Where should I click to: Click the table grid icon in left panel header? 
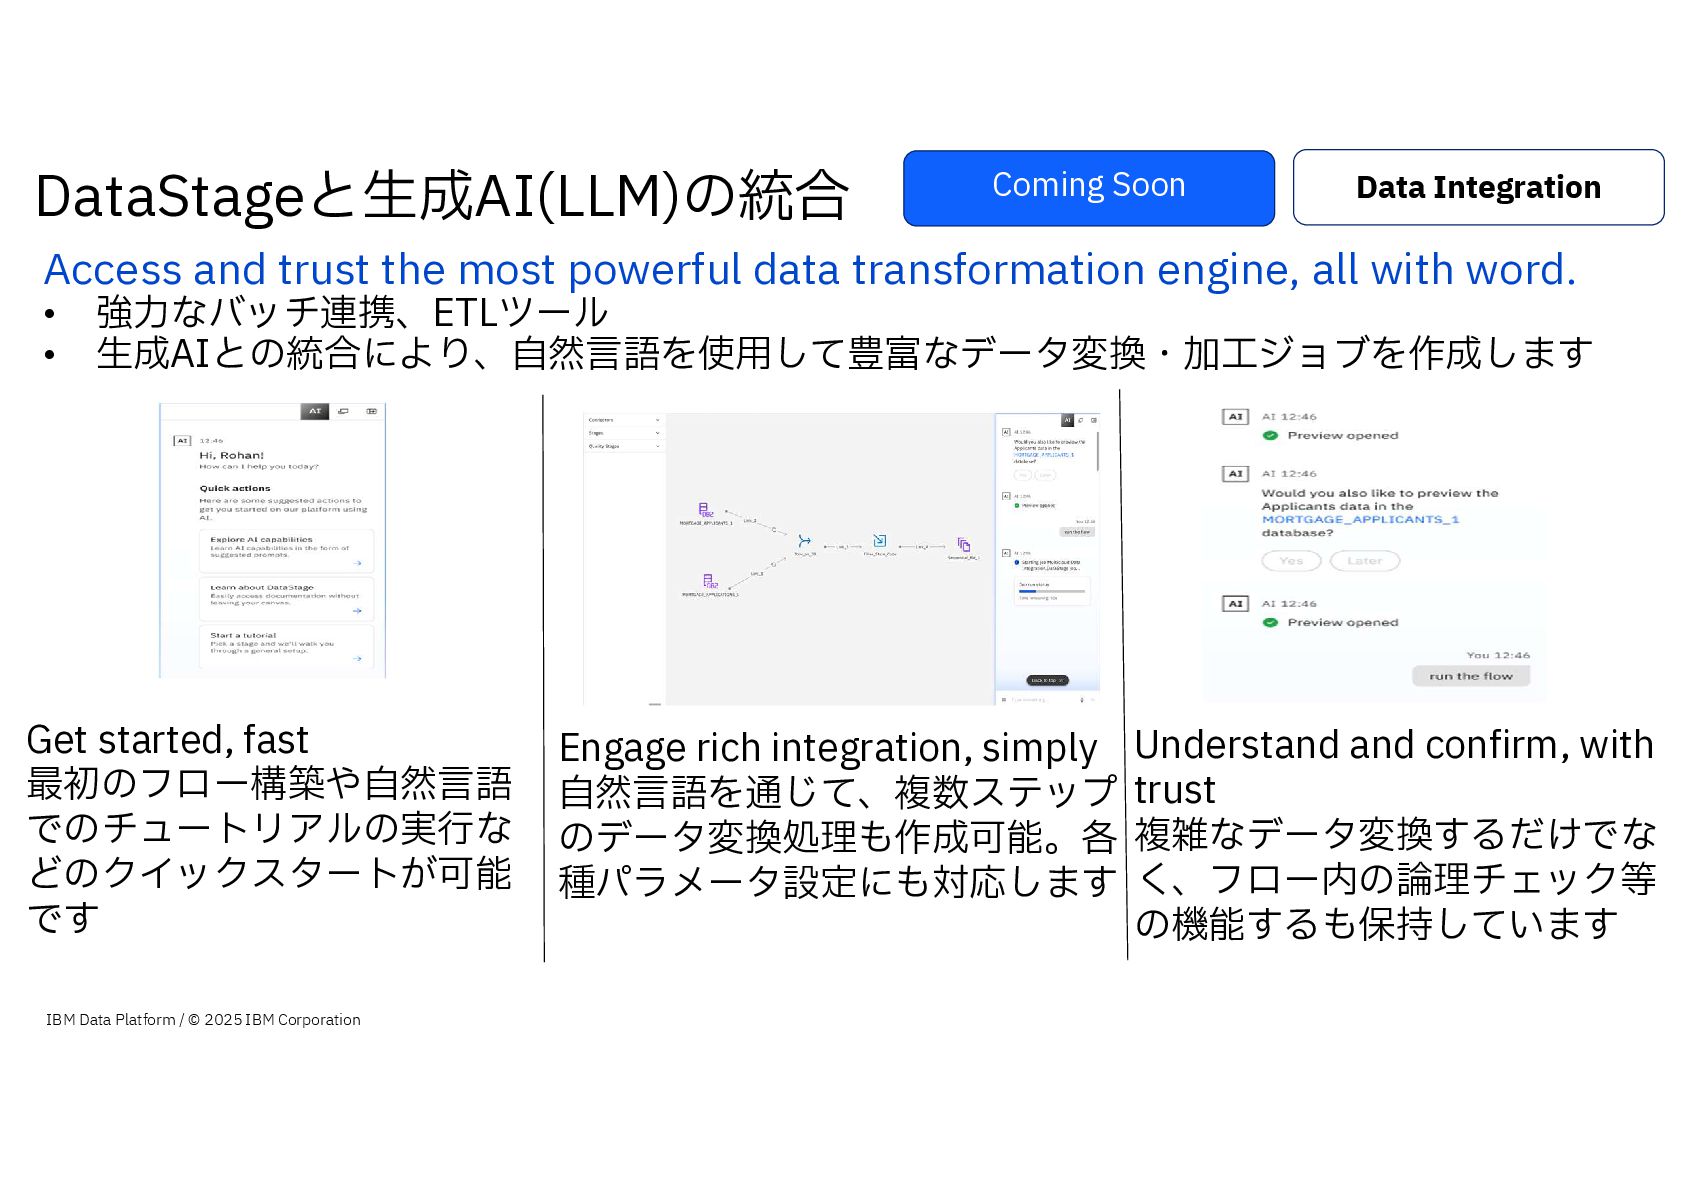tap(371, 411)
